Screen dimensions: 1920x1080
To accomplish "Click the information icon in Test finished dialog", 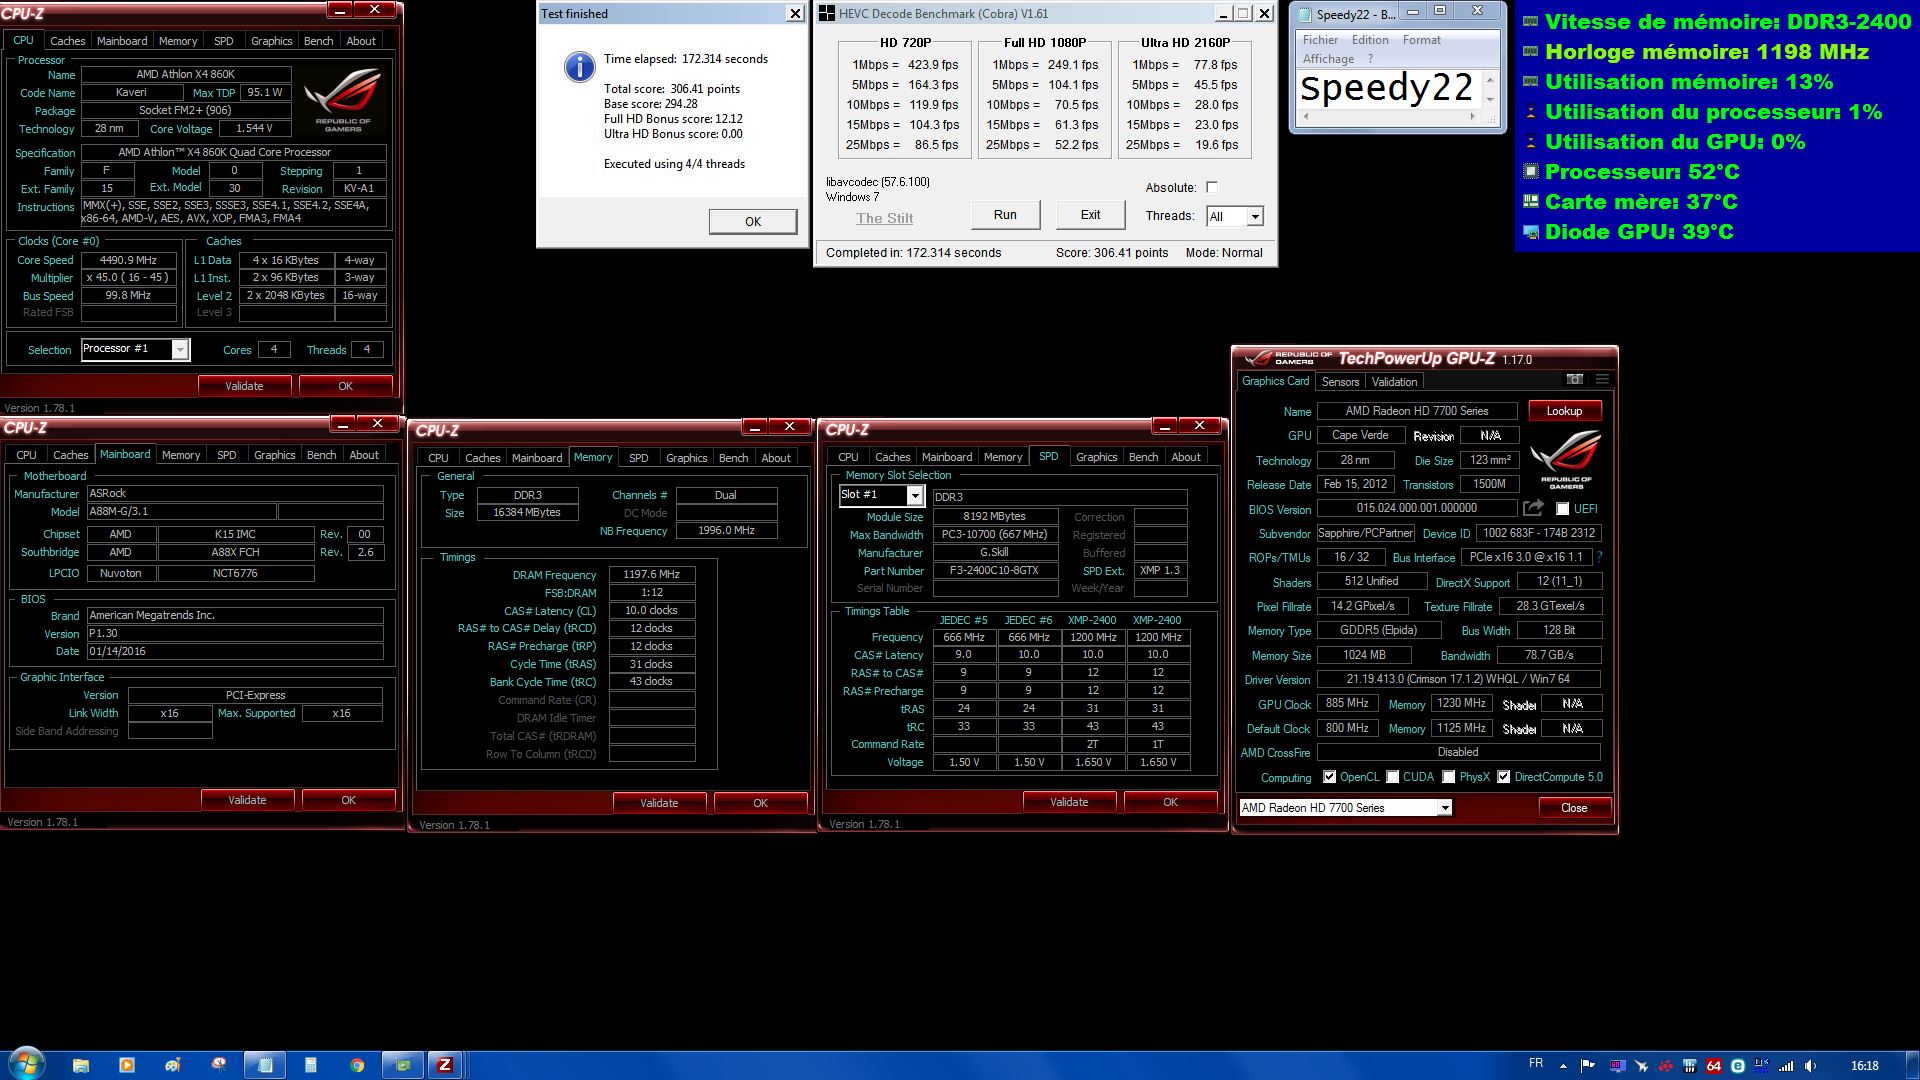I will tap(580, 66).
